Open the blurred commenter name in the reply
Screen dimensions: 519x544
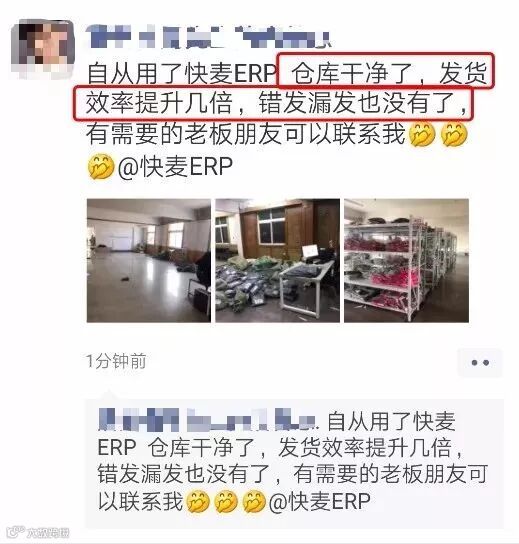click(207, 419)
